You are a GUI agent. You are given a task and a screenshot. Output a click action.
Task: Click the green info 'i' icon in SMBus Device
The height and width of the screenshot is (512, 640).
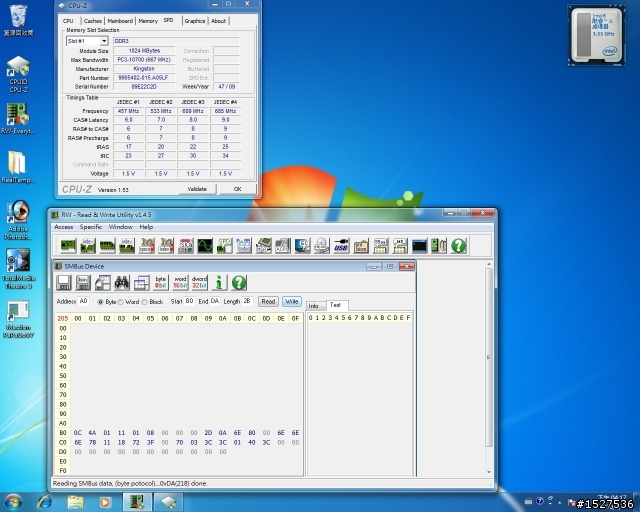(219, 283)
